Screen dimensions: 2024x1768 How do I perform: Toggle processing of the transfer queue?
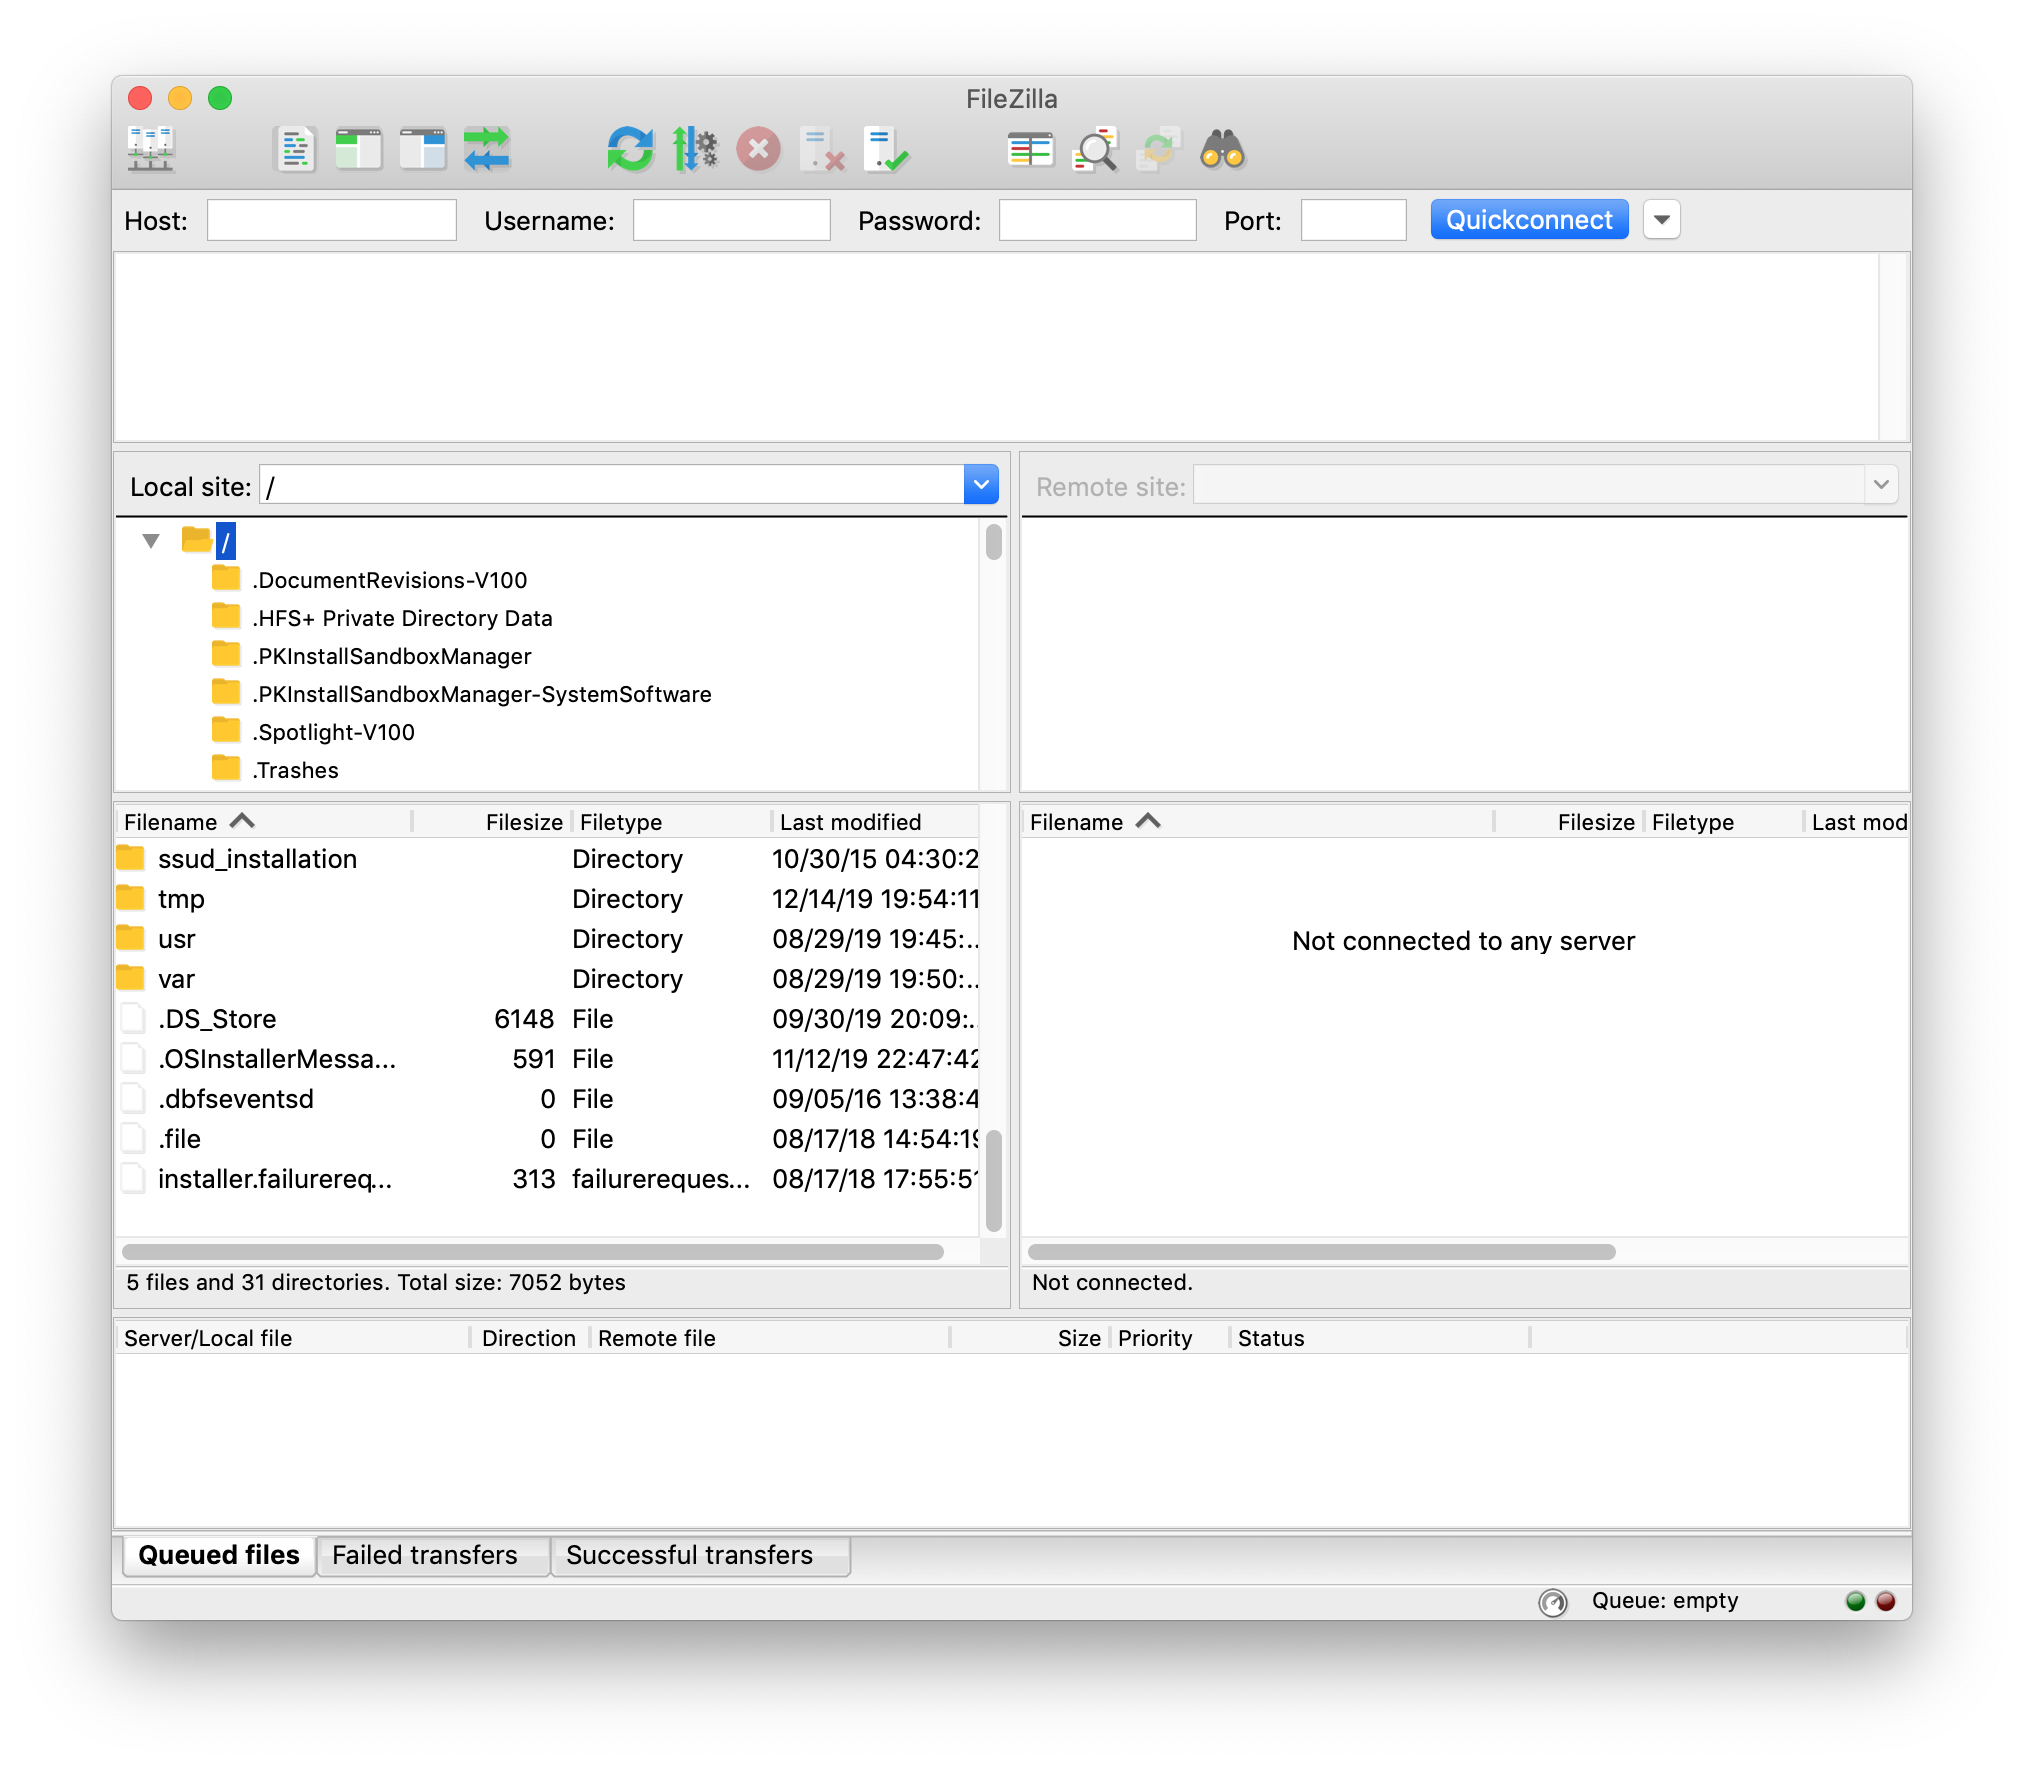point(694,149)
